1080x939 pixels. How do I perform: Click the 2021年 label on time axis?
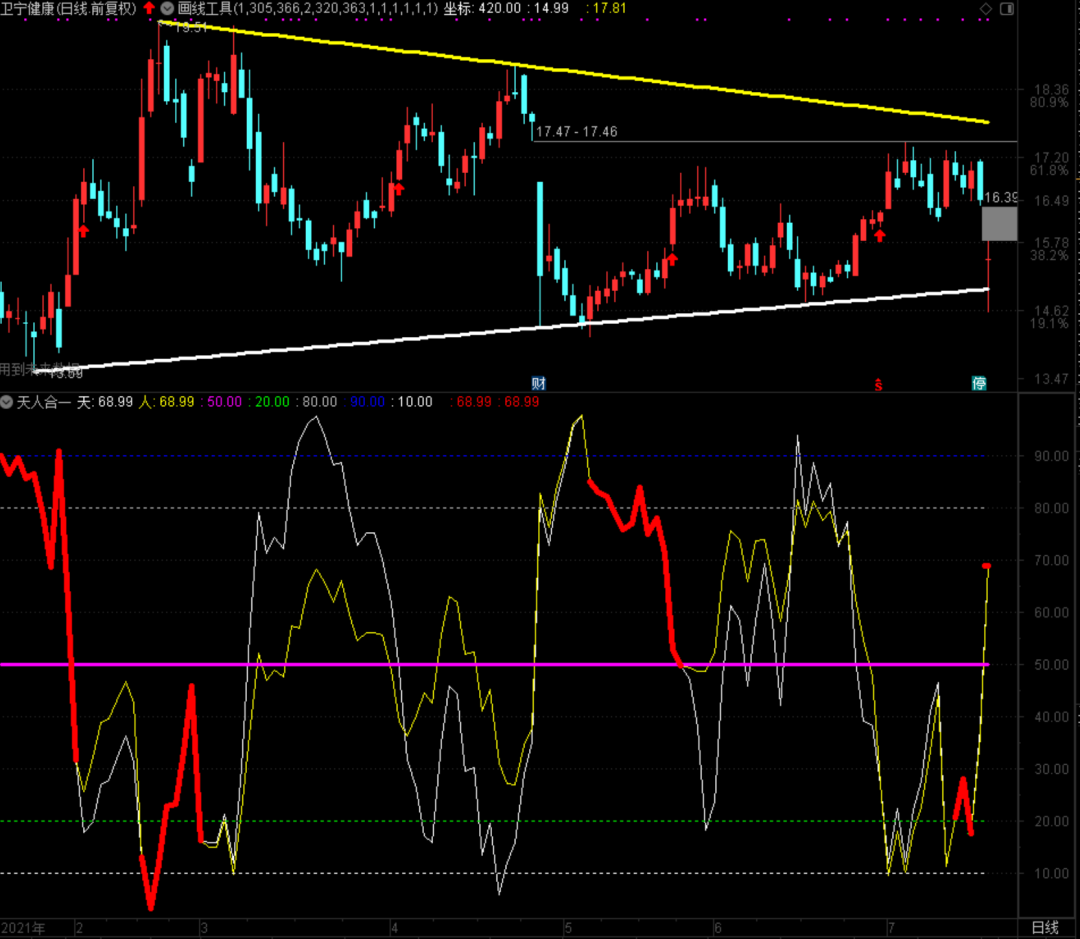click(x=24, y=927)
